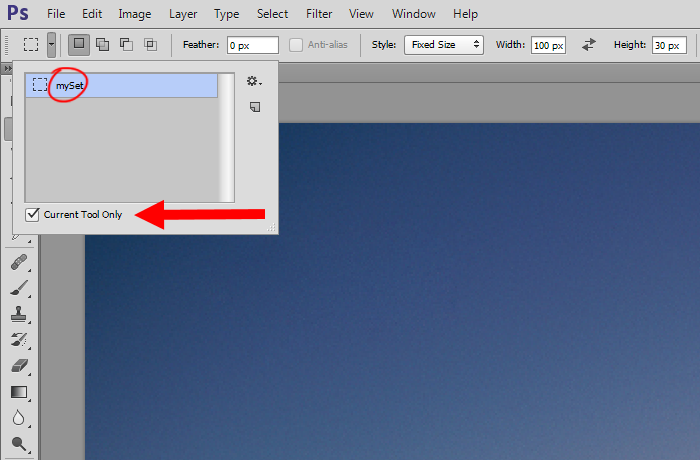The height and width of the screenshot is (460, 700).
Task: Toggle the Anti-alias checkbox
Action: pos(296,45)
